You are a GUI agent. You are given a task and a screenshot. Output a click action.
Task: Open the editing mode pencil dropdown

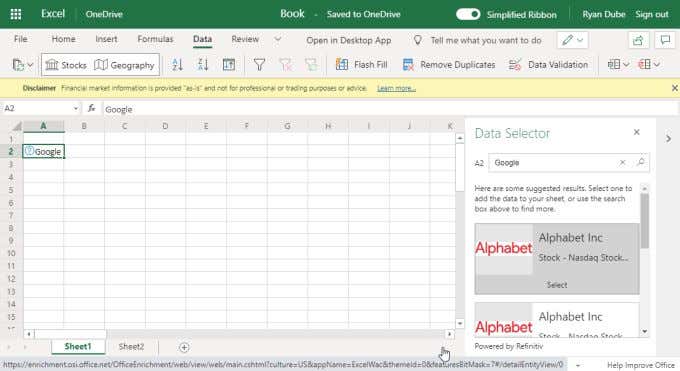(x=572, y=40)
